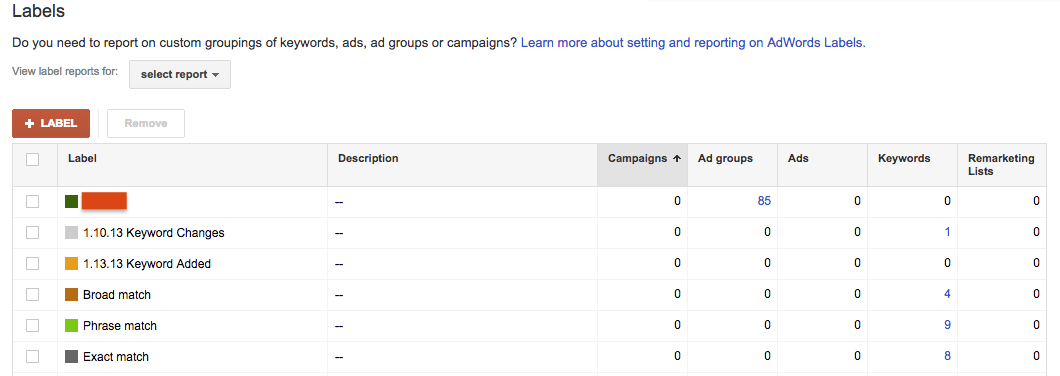Click the brown swatch beside Broad match
Screen dimensions: 1060x376
tap(72, 295)
